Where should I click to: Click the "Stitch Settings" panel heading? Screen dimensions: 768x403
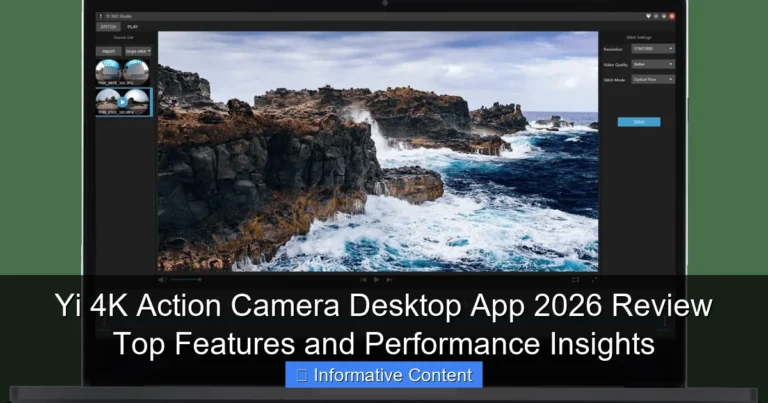[639, 38]
